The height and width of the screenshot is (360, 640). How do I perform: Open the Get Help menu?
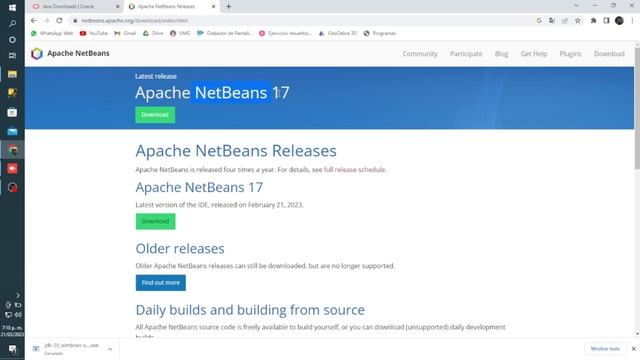pyautogui.click(x=533, y=54)
